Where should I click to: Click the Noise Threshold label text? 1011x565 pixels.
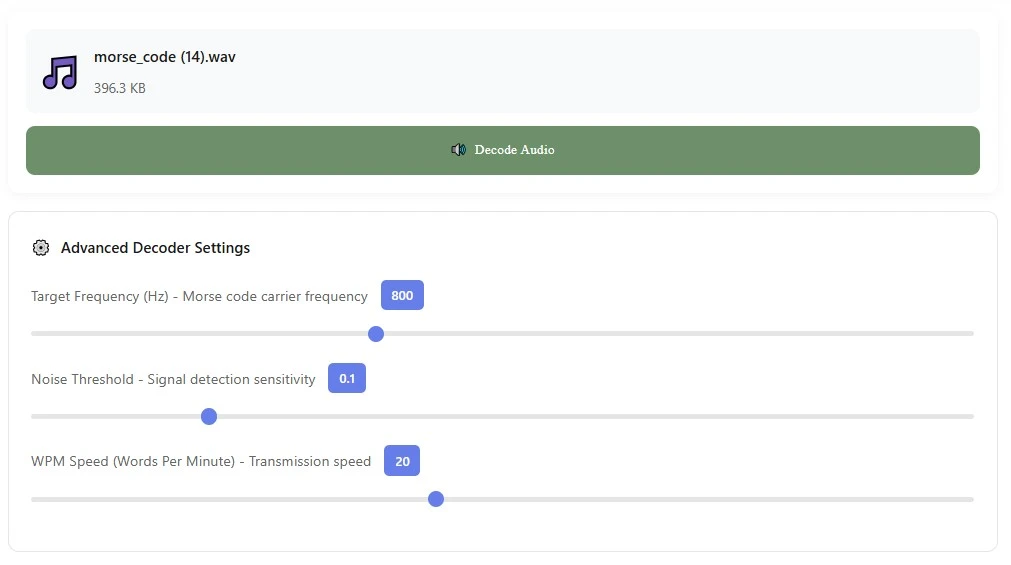pyautogui.click(x=173, y=379)
